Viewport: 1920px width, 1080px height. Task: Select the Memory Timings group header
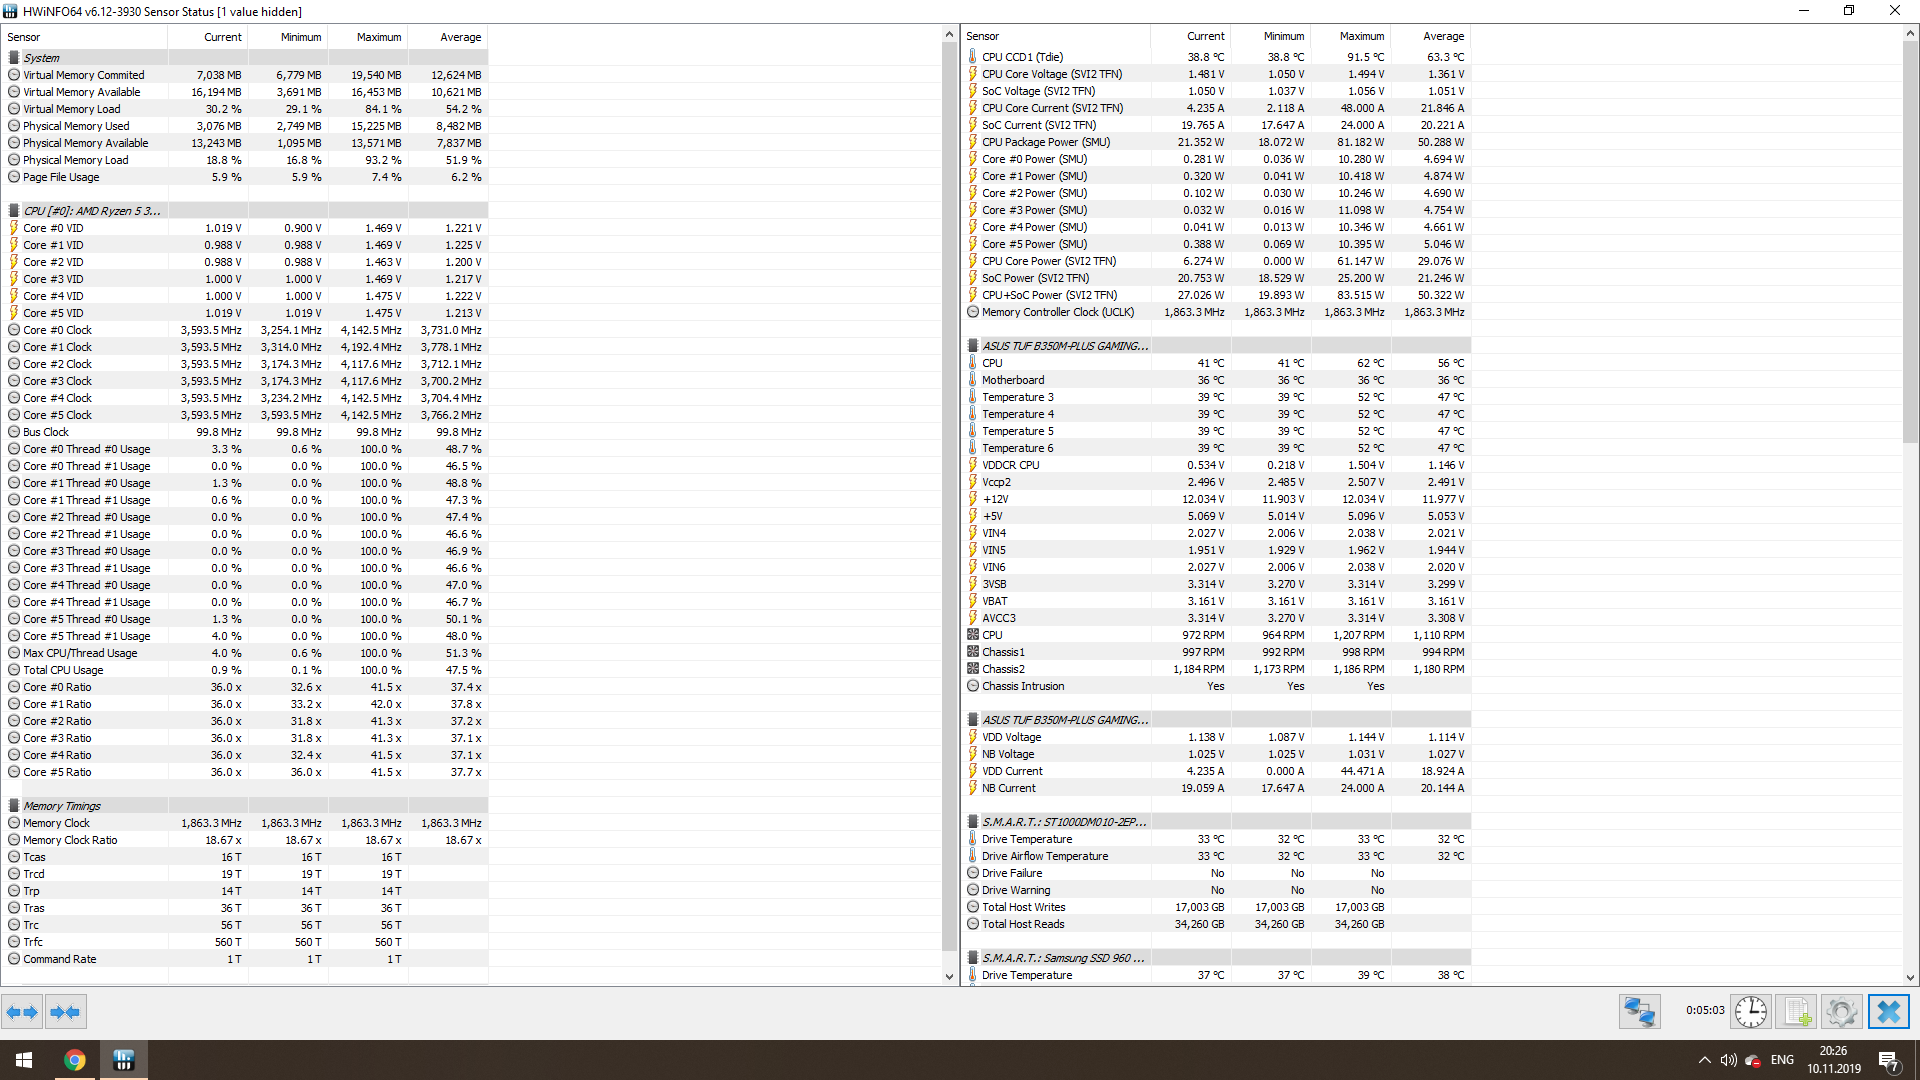pyautogui.click(x=61, y=806)
